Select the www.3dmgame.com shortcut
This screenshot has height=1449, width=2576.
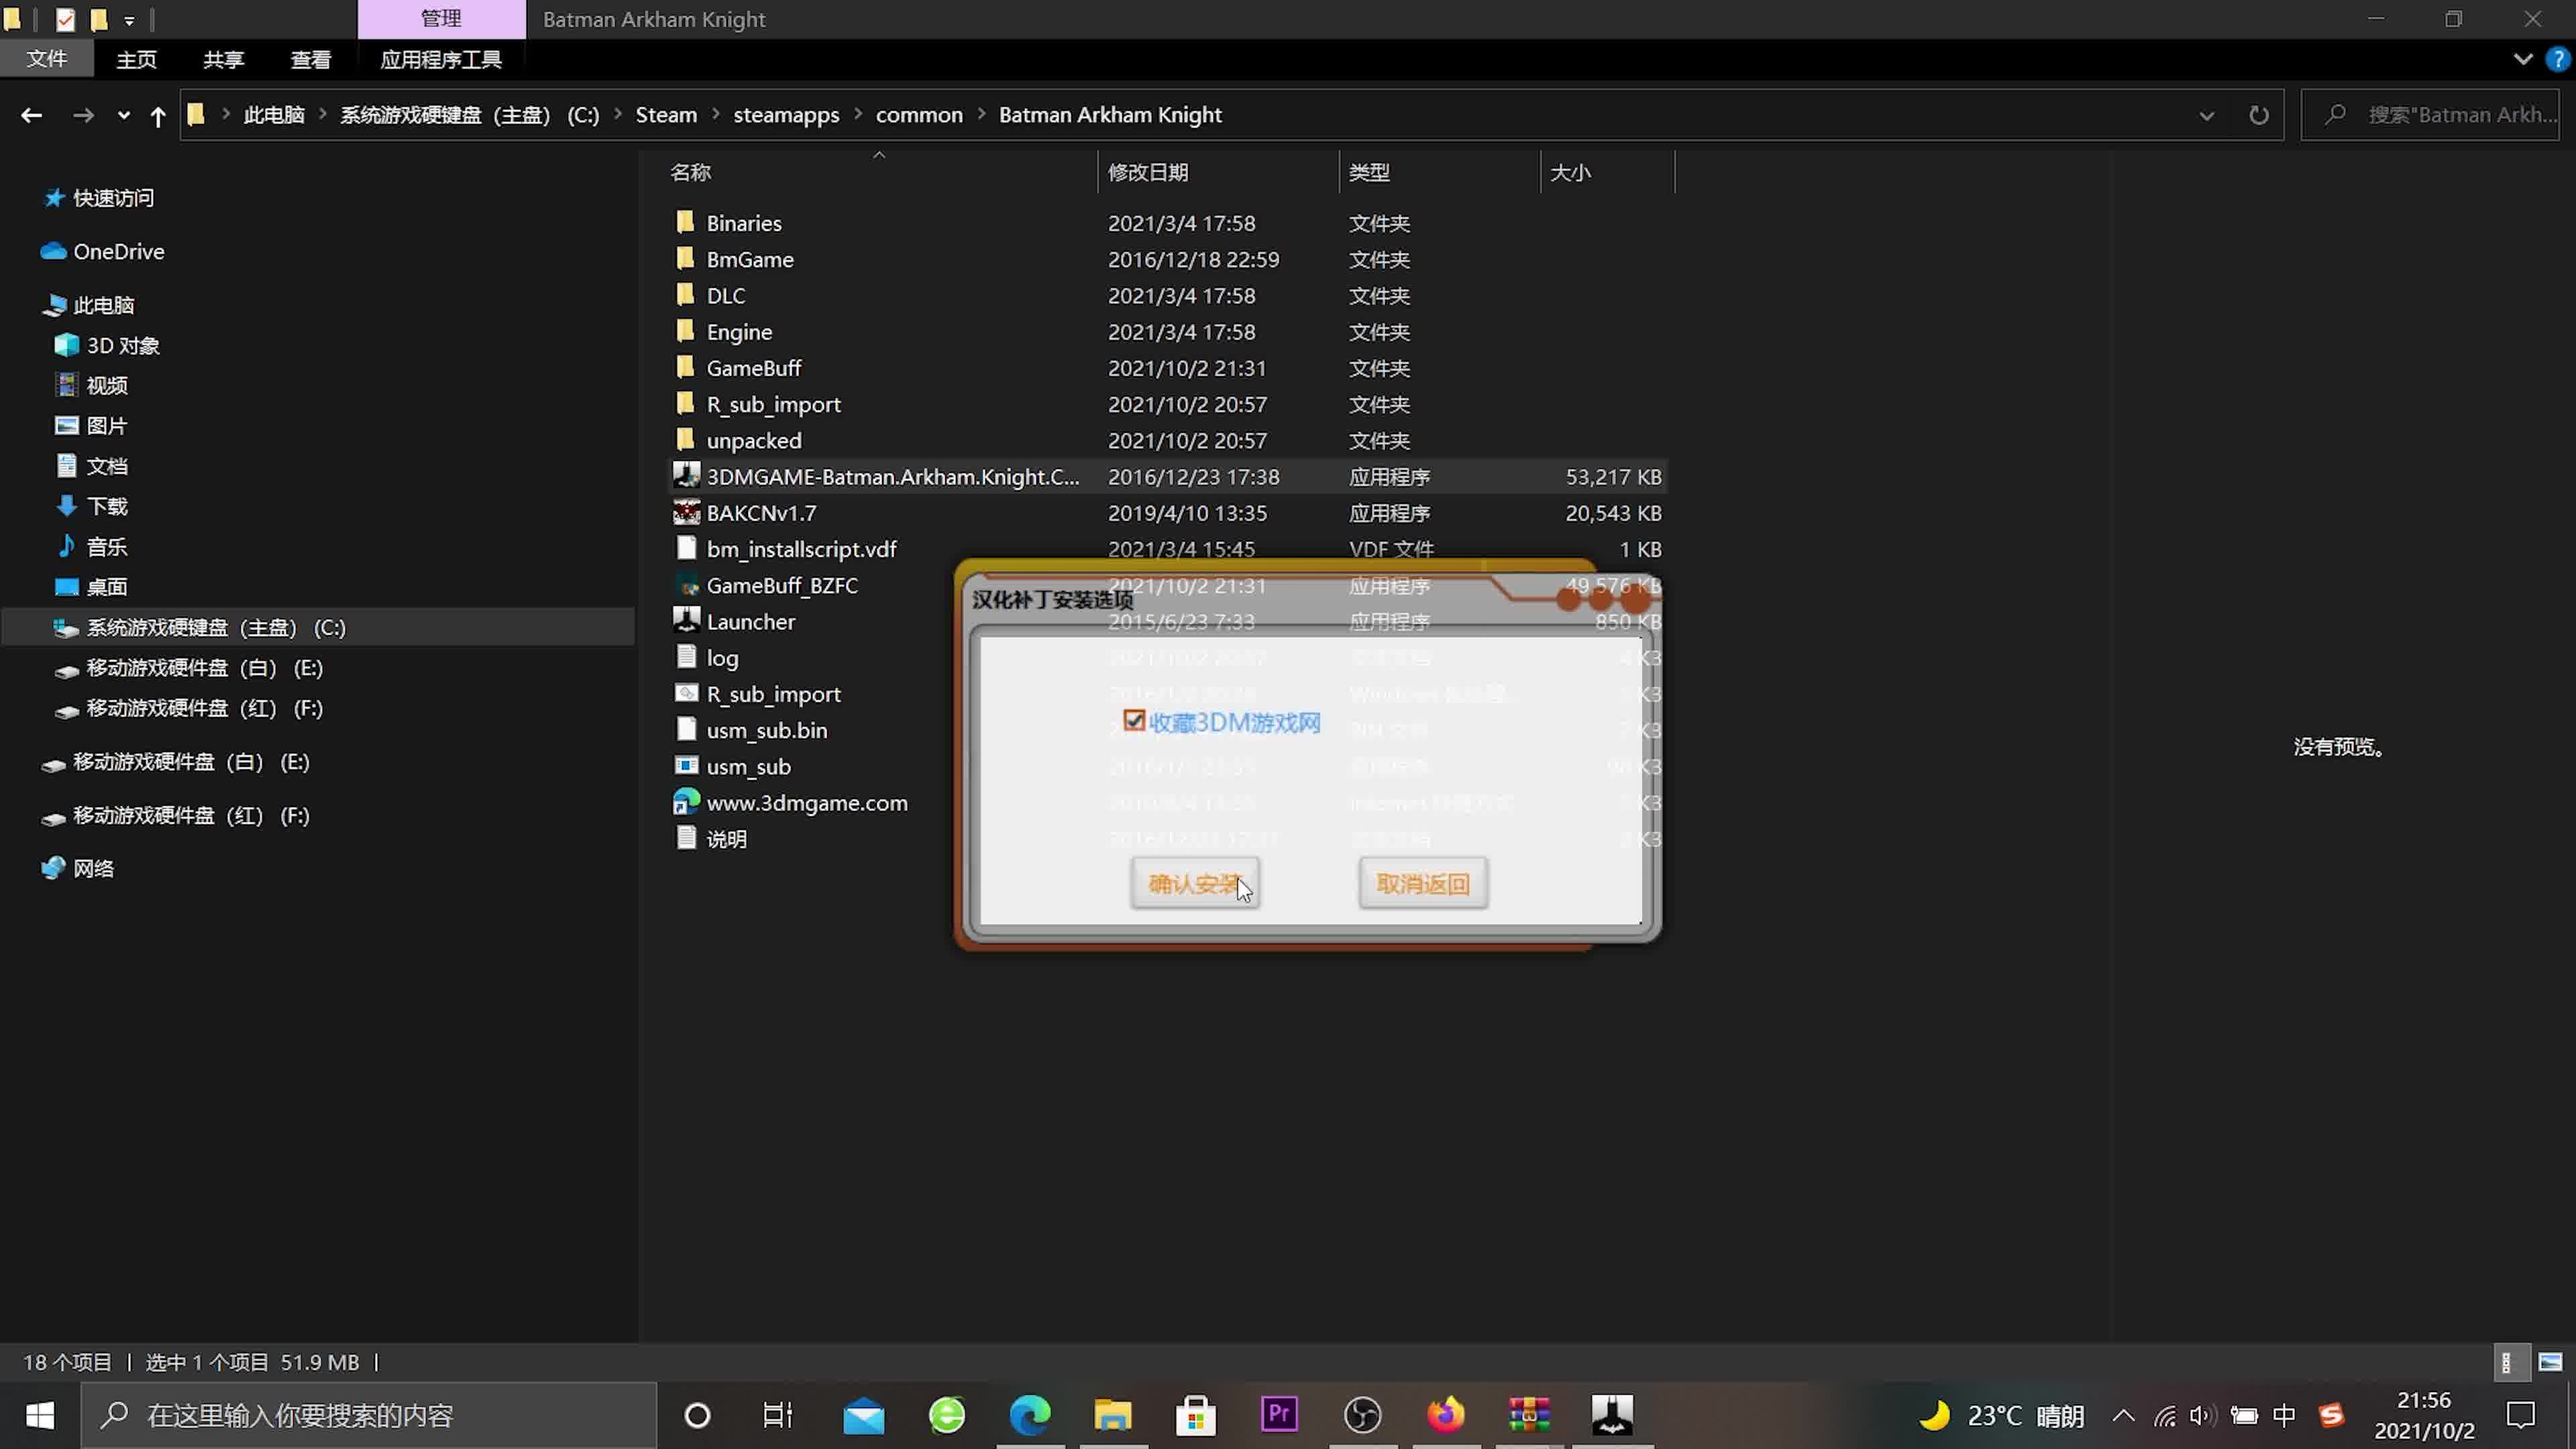(806, 803)
